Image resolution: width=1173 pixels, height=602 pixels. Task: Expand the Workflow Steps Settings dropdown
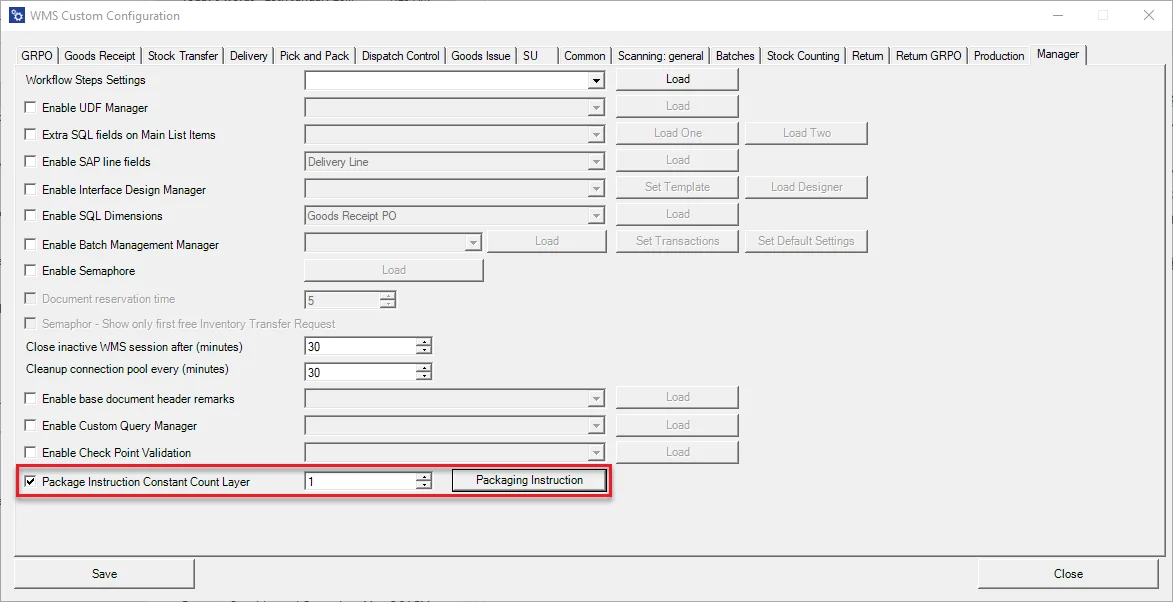point(596,80)
